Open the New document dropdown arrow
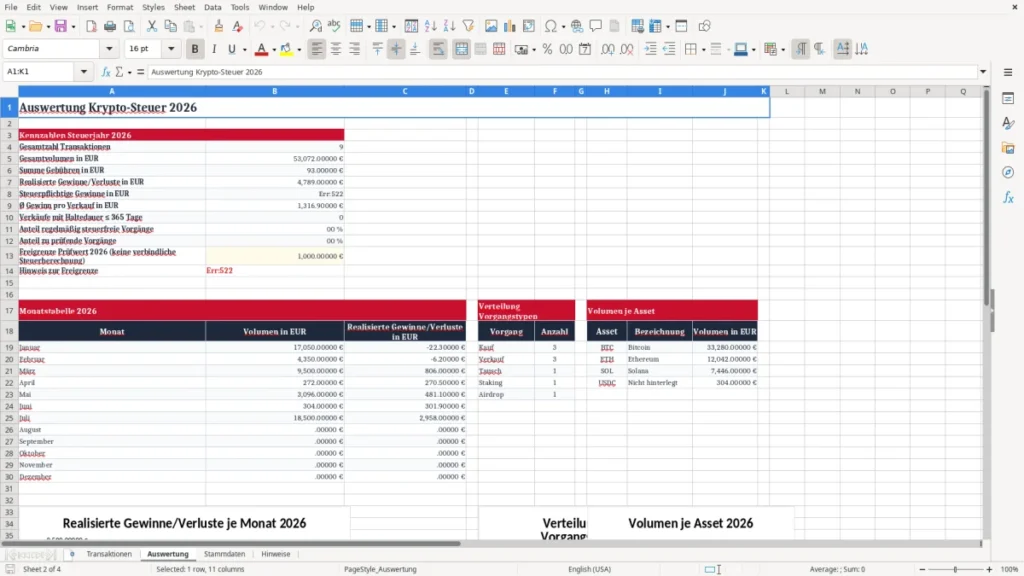 (23, 27)
